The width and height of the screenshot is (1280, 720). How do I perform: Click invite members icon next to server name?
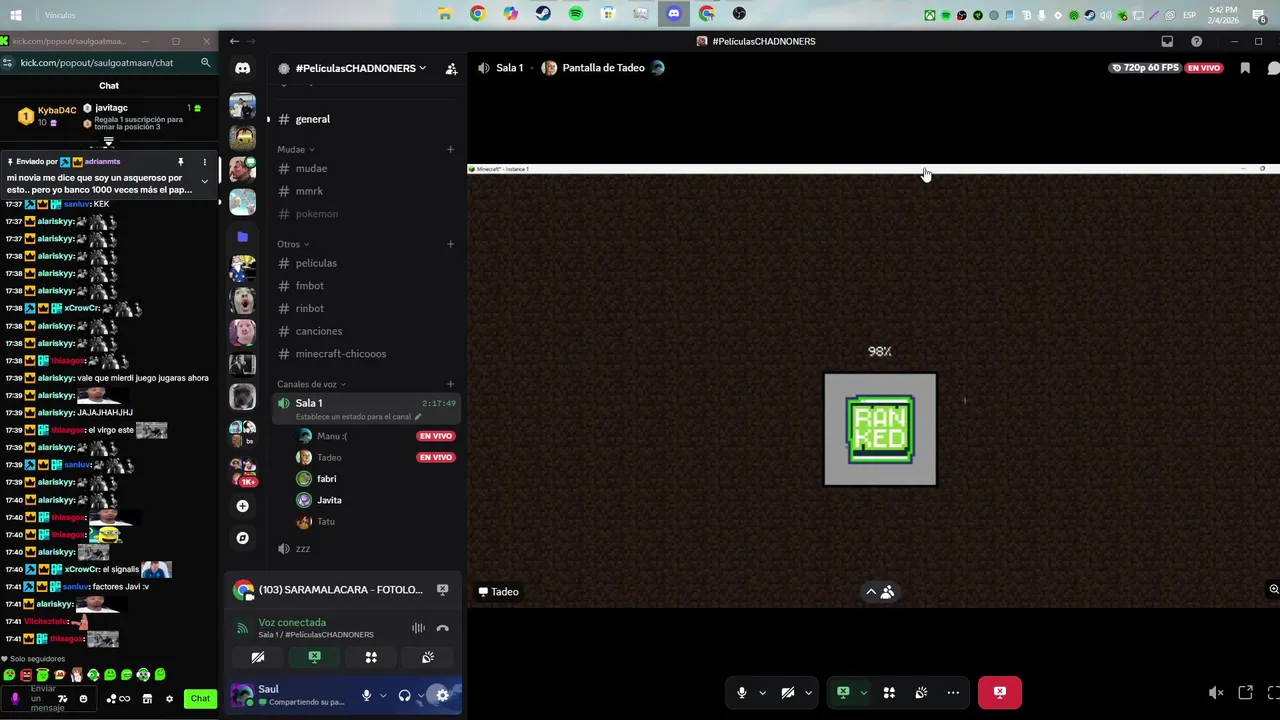point(451,68)
